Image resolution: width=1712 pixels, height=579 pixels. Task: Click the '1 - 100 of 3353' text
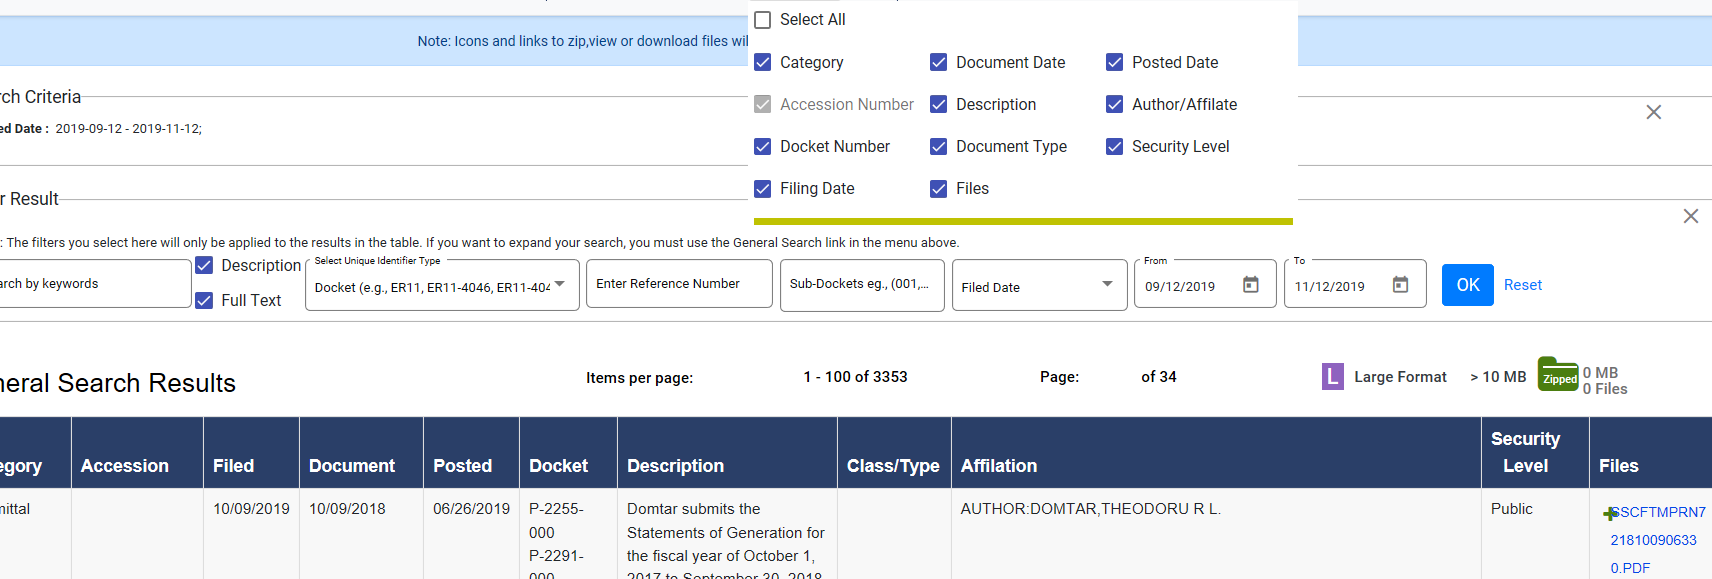[855, 377]
